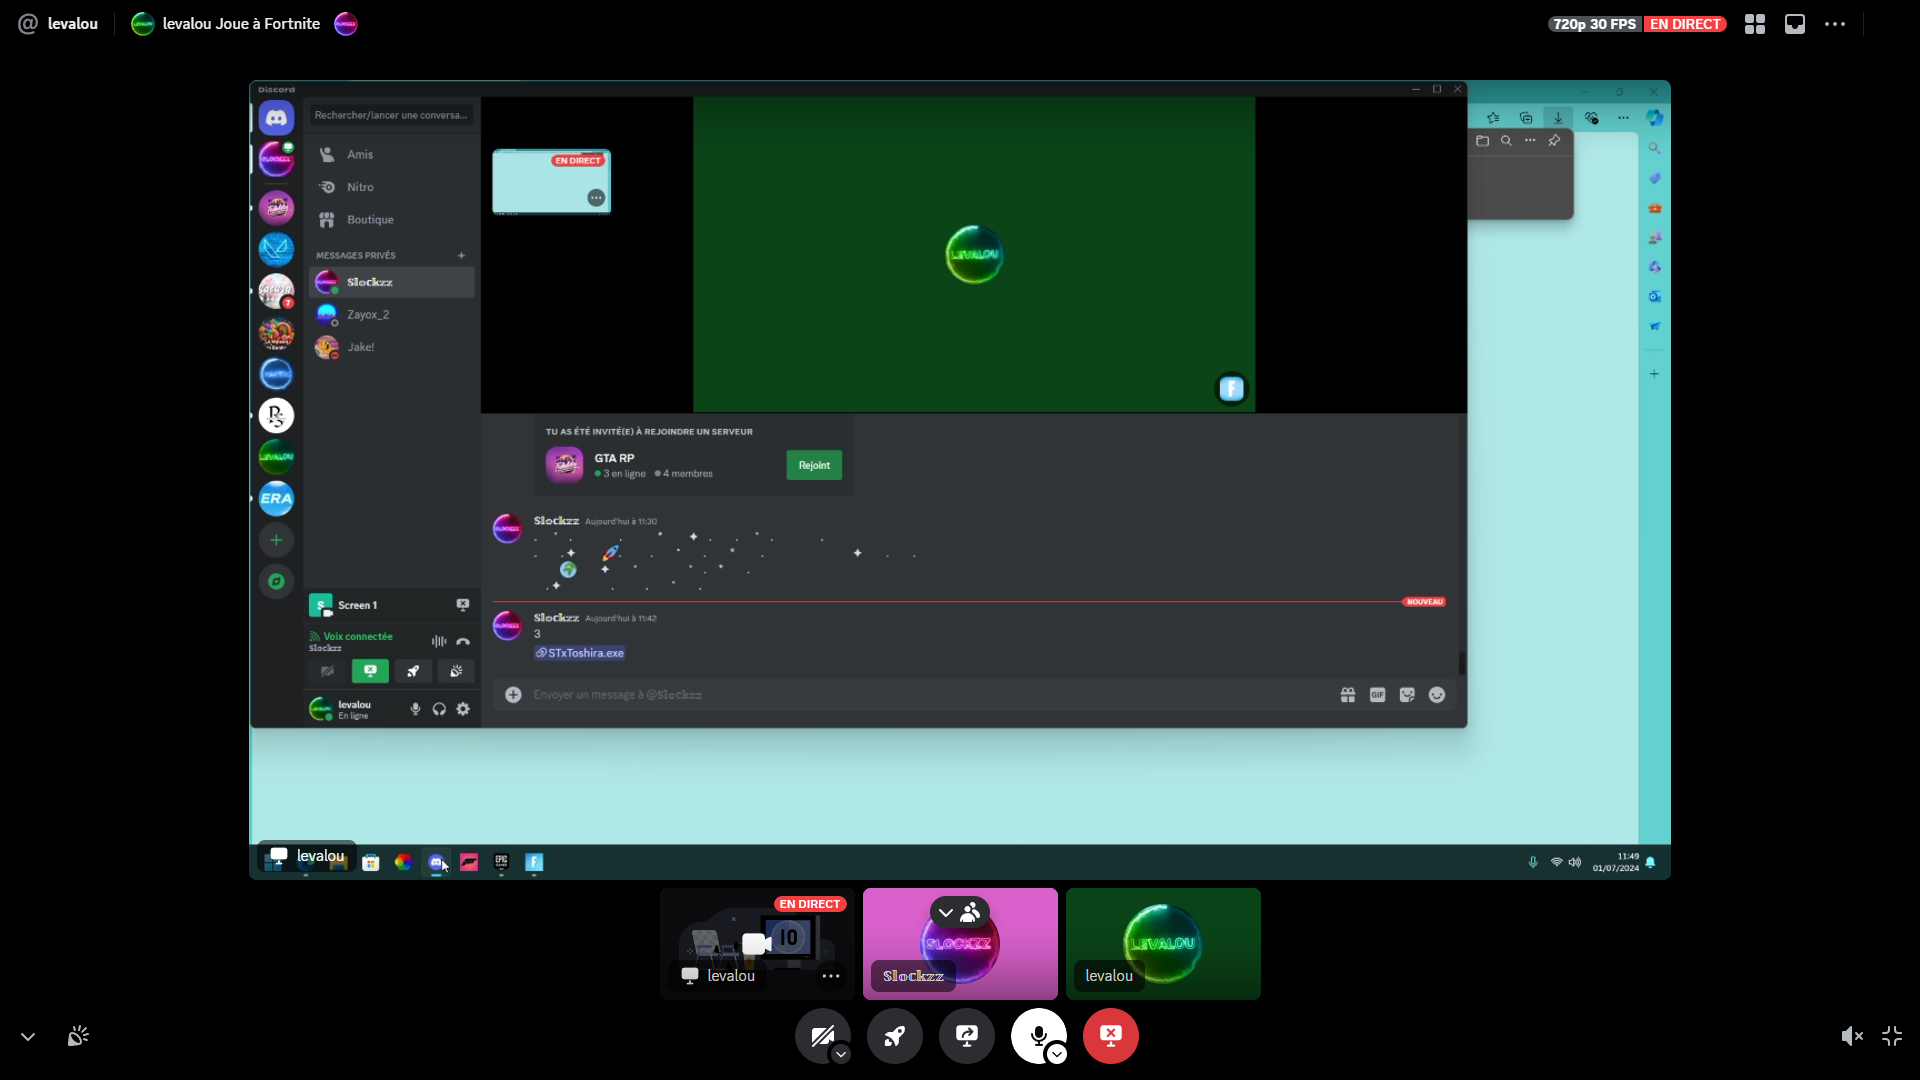Unmute the stream volume speaker icon
The width and height of the screenshot is (1920, 1080).
click(x=1852, y=1036)
